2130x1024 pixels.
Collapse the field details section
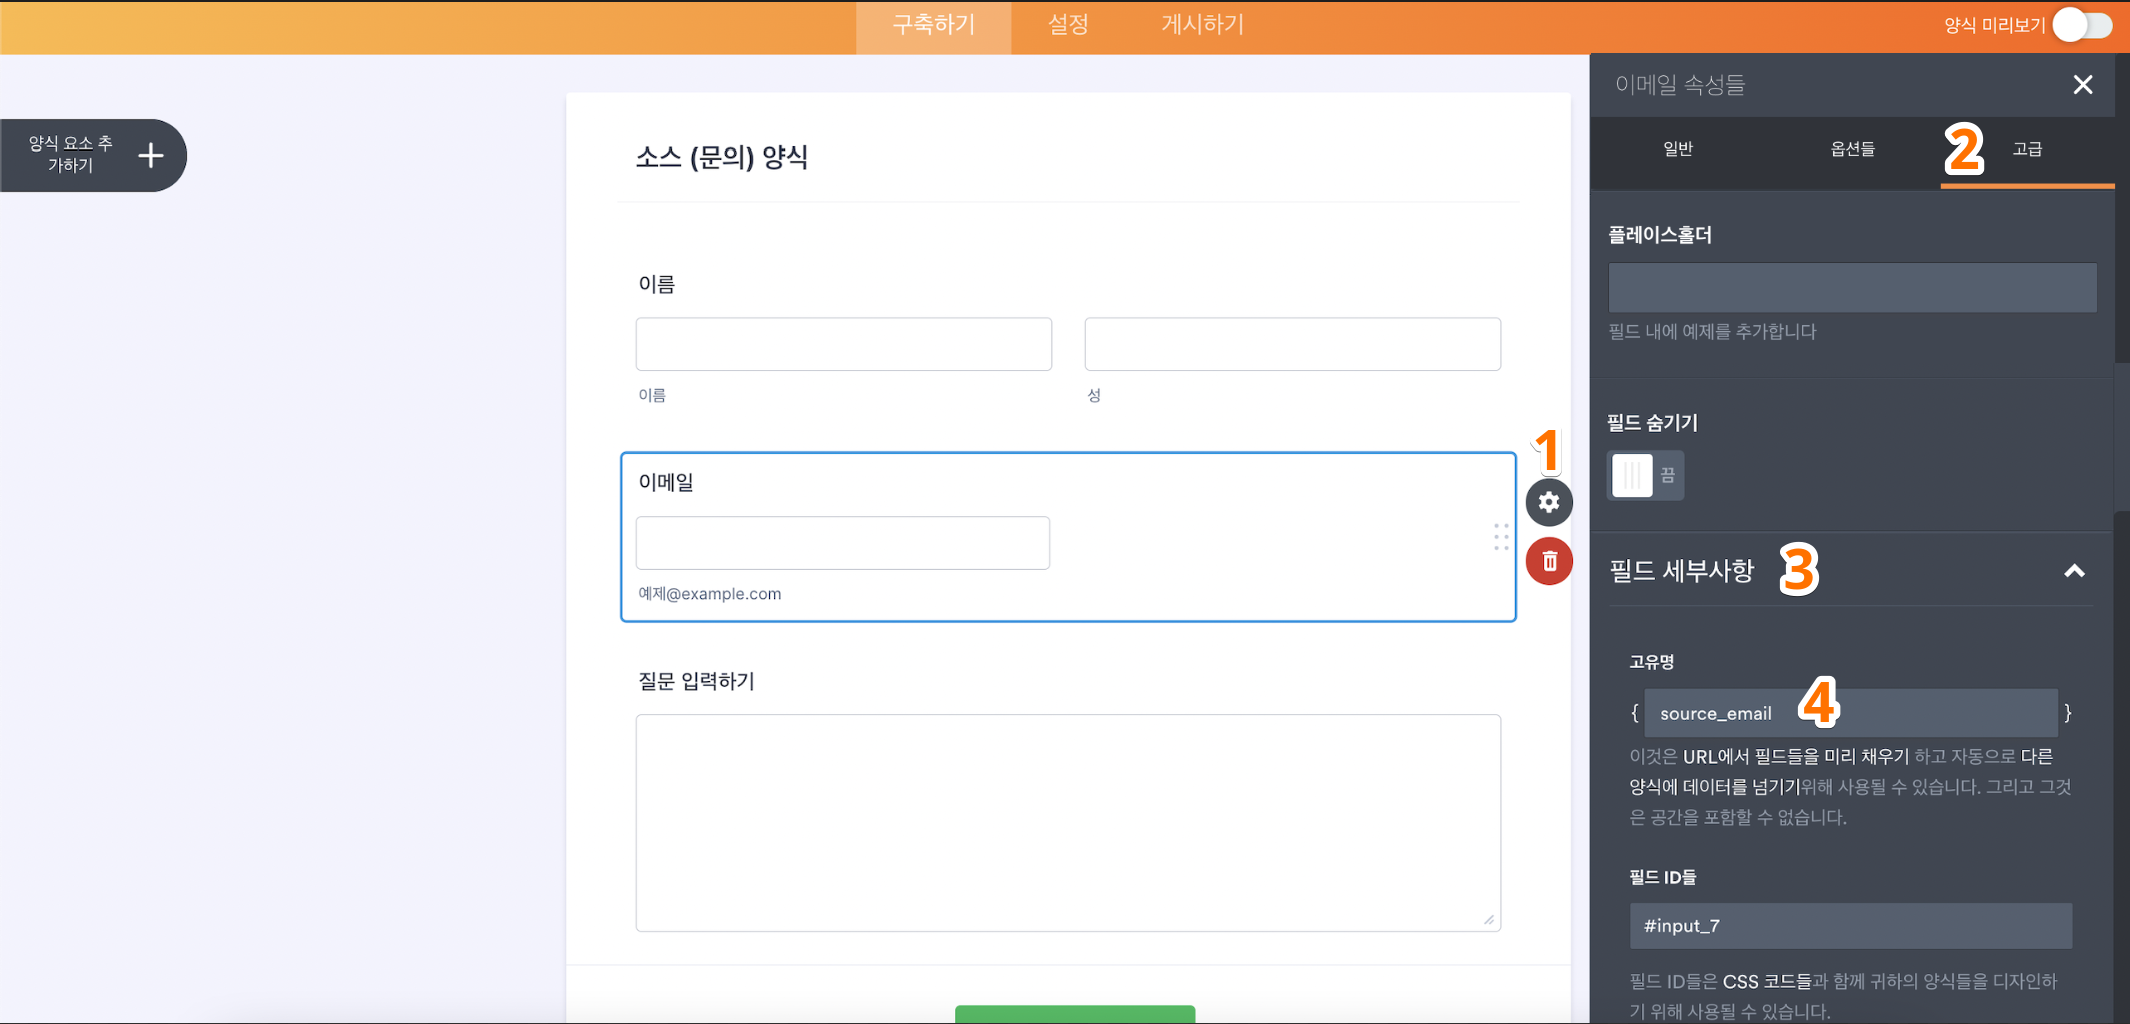2074,571
